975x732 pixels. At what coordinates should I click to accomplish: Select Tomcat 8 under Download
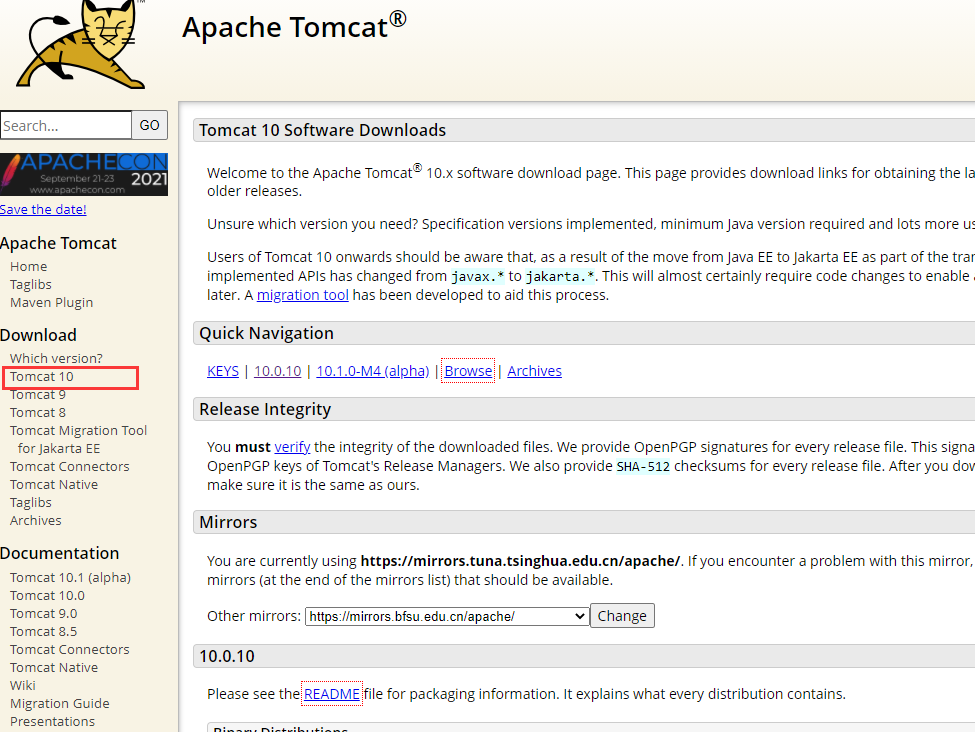(38, 412)
